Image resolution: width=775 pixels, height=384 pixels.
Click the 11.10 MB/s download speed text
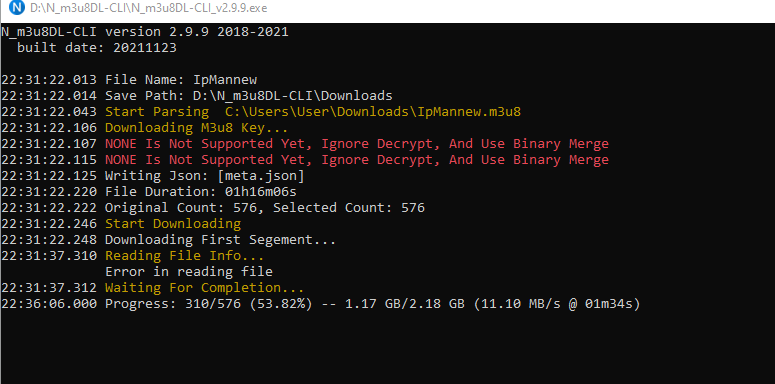coord(525,304)
